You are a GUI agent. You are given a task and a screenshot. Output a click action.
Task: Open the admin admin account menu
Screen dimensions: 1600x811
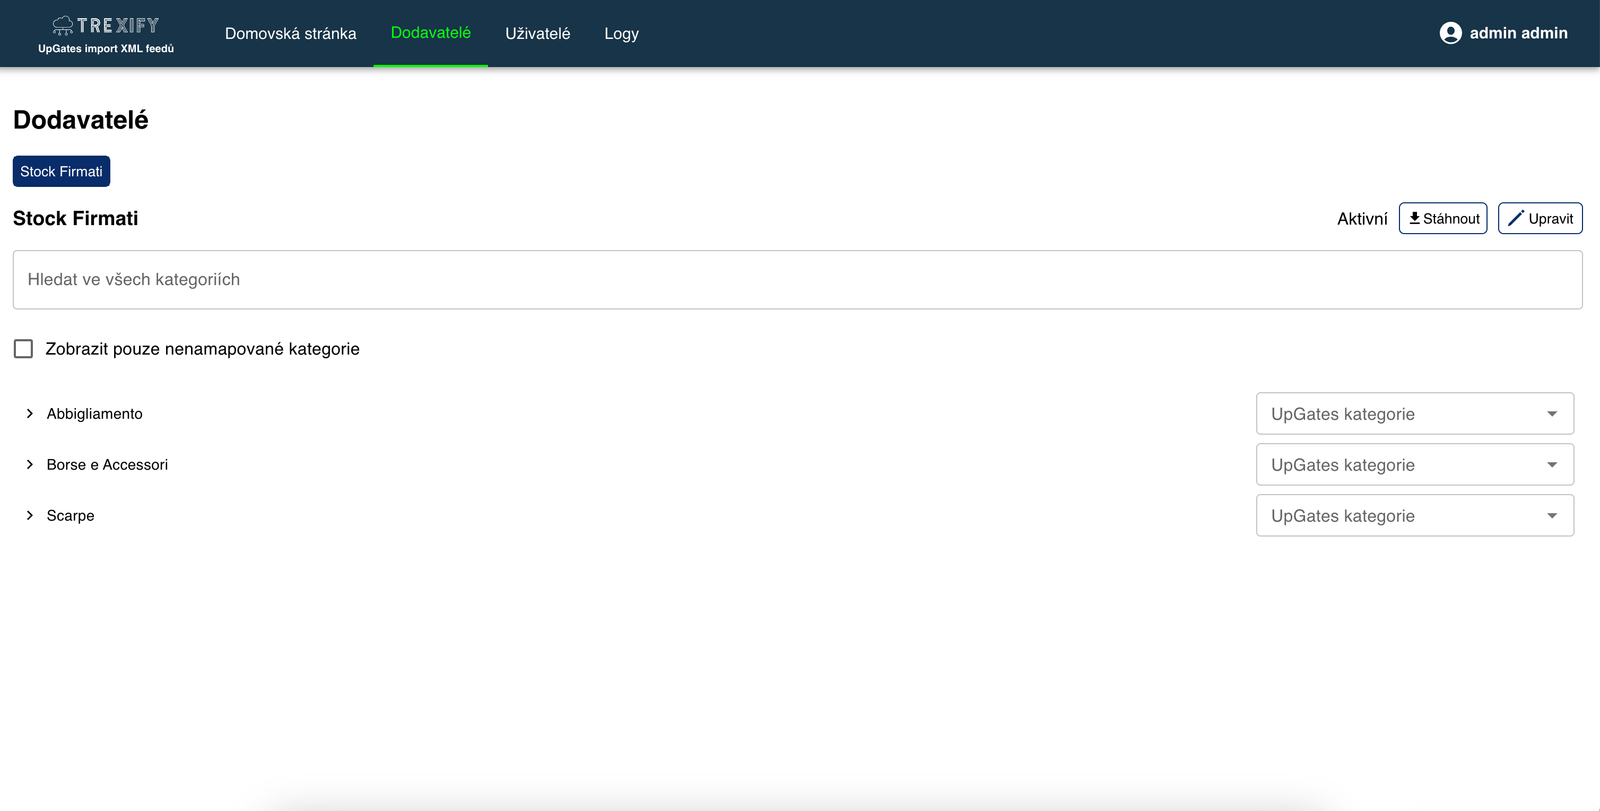pyautogui.click(x=1517, y=33)
